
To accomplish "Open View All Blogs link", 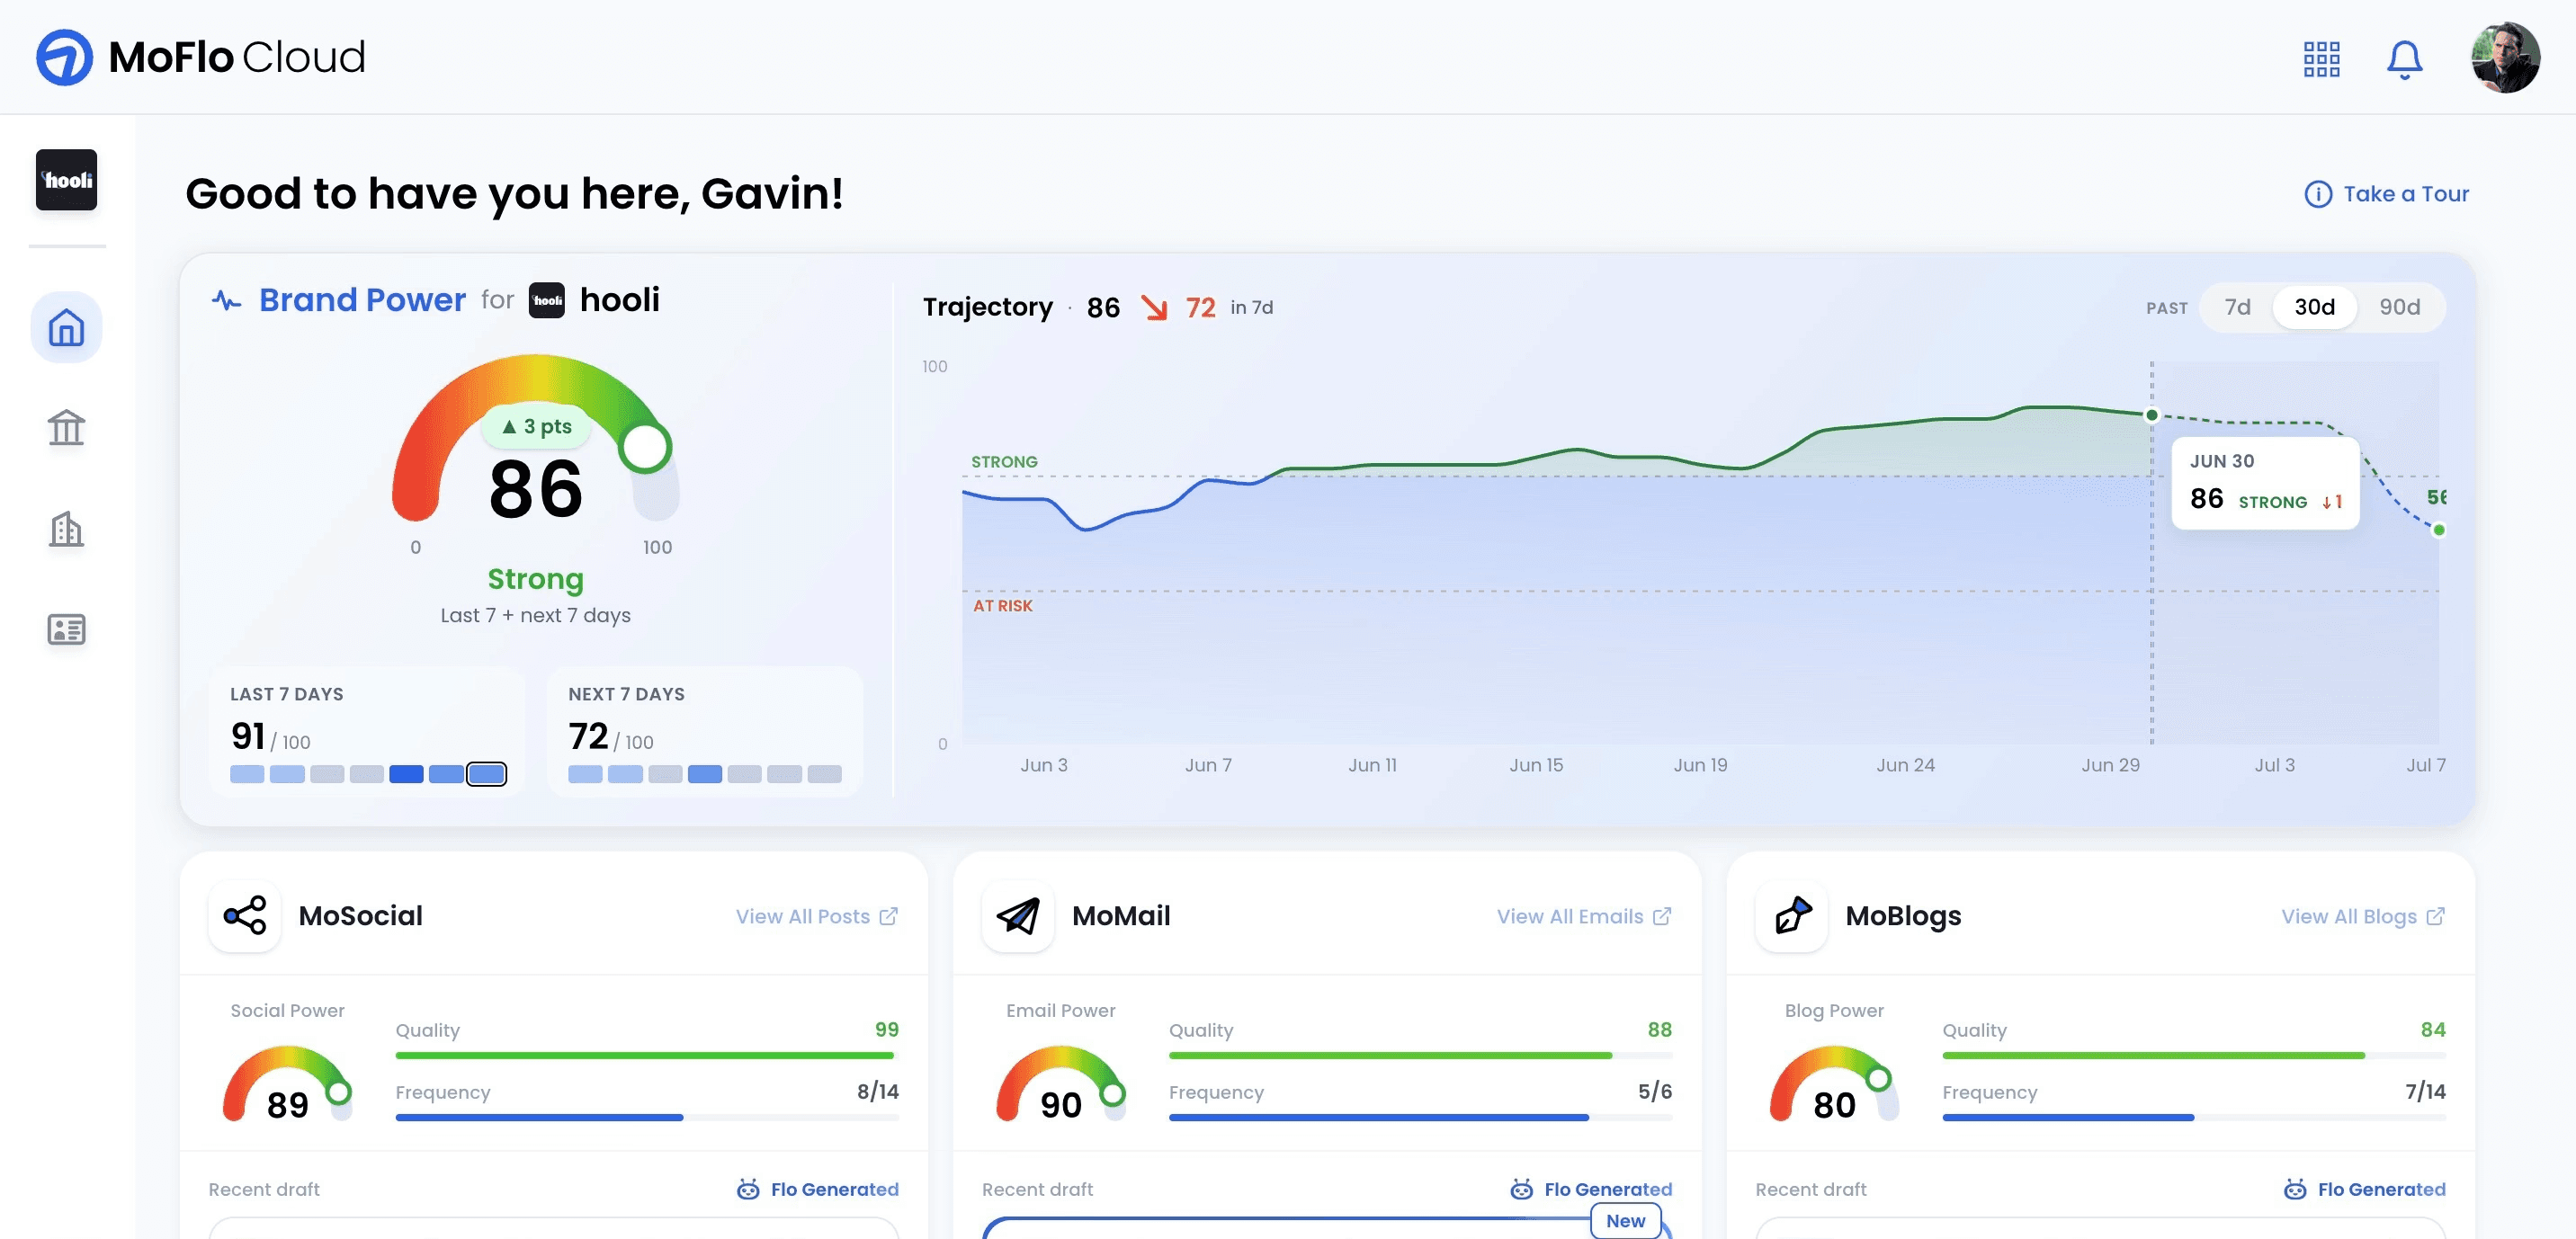I will [2363, 916].
